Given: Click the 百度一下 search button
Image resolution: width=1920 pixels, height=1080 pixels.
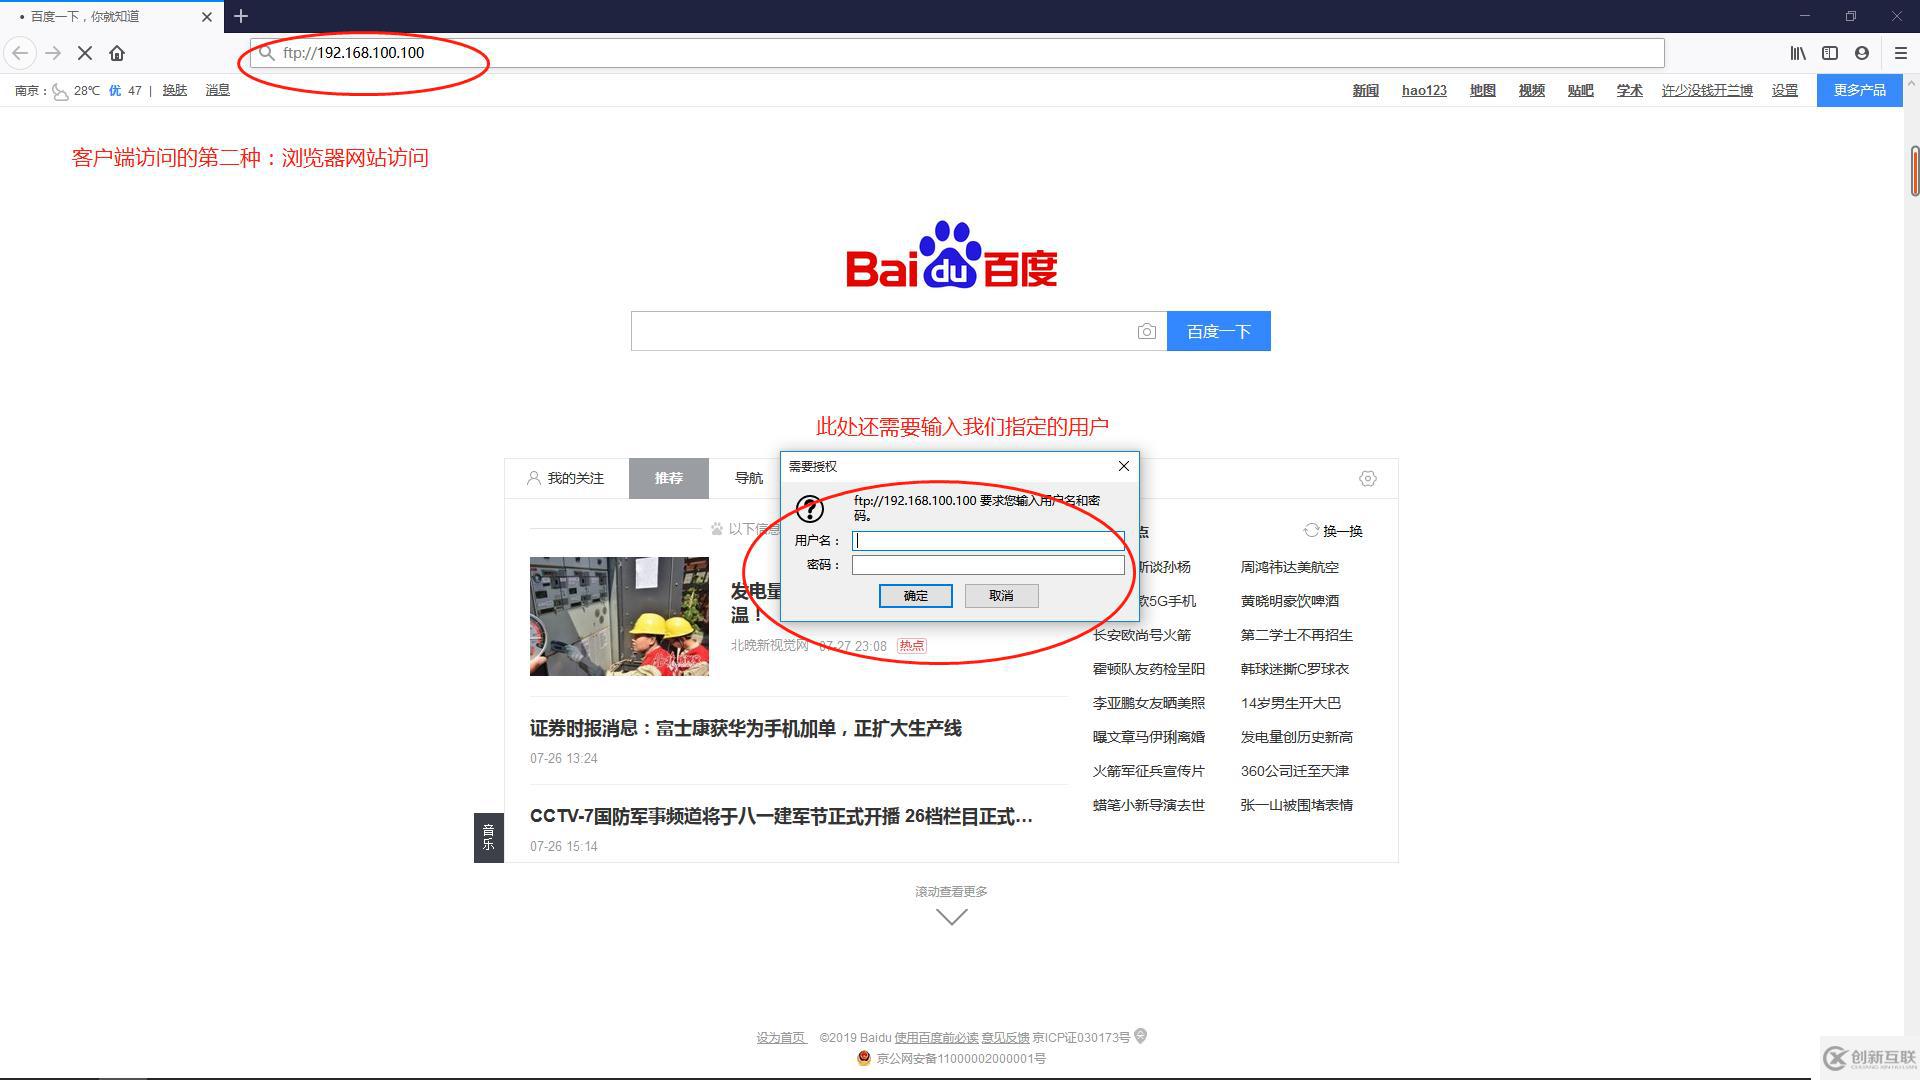Looking at the screenshot, I should [1218, 331].
